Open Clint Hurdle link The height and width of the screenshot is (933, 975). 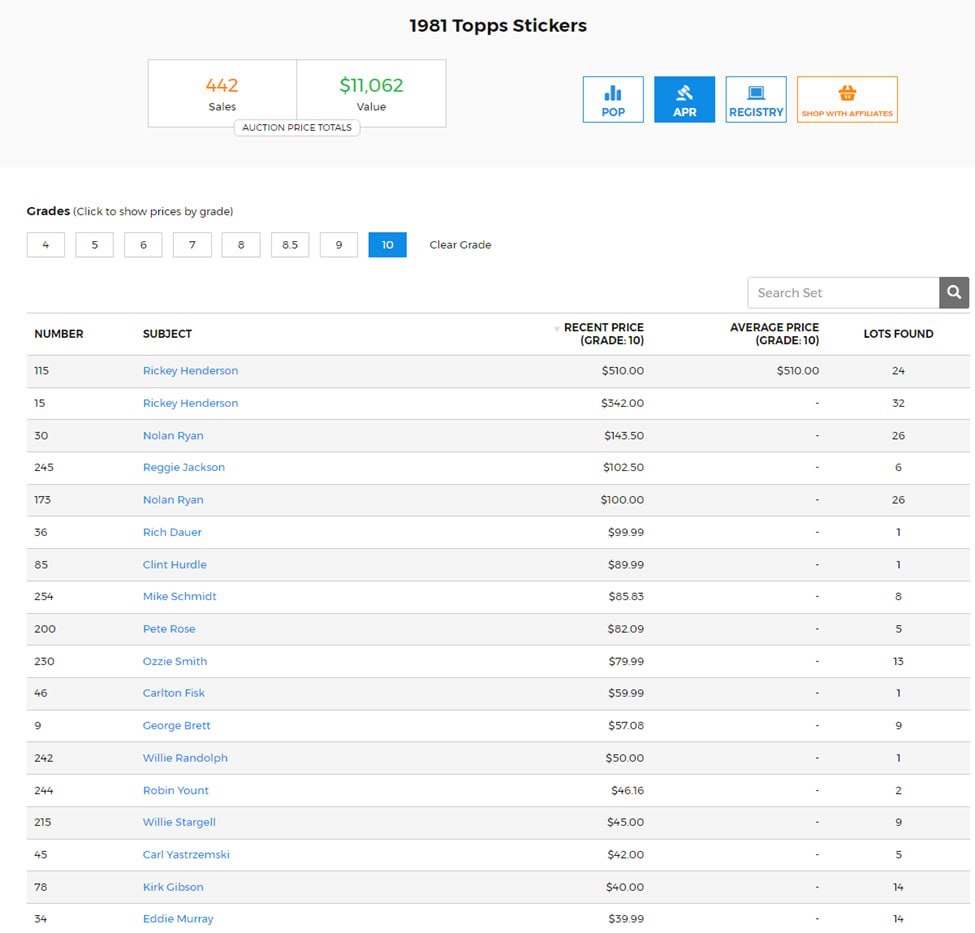pos(175,564)
